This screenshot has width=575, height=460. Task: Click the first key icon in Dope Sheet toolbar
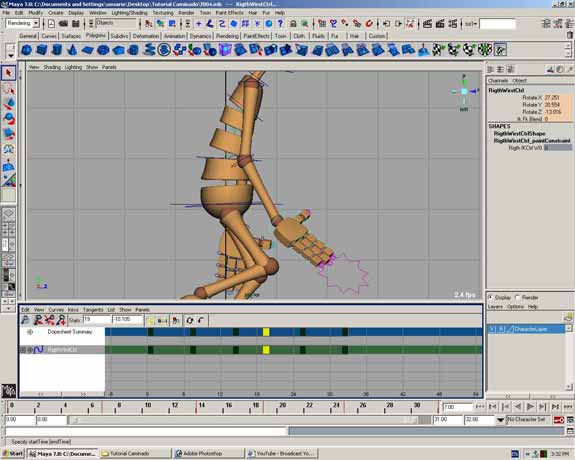pos(25,320)
